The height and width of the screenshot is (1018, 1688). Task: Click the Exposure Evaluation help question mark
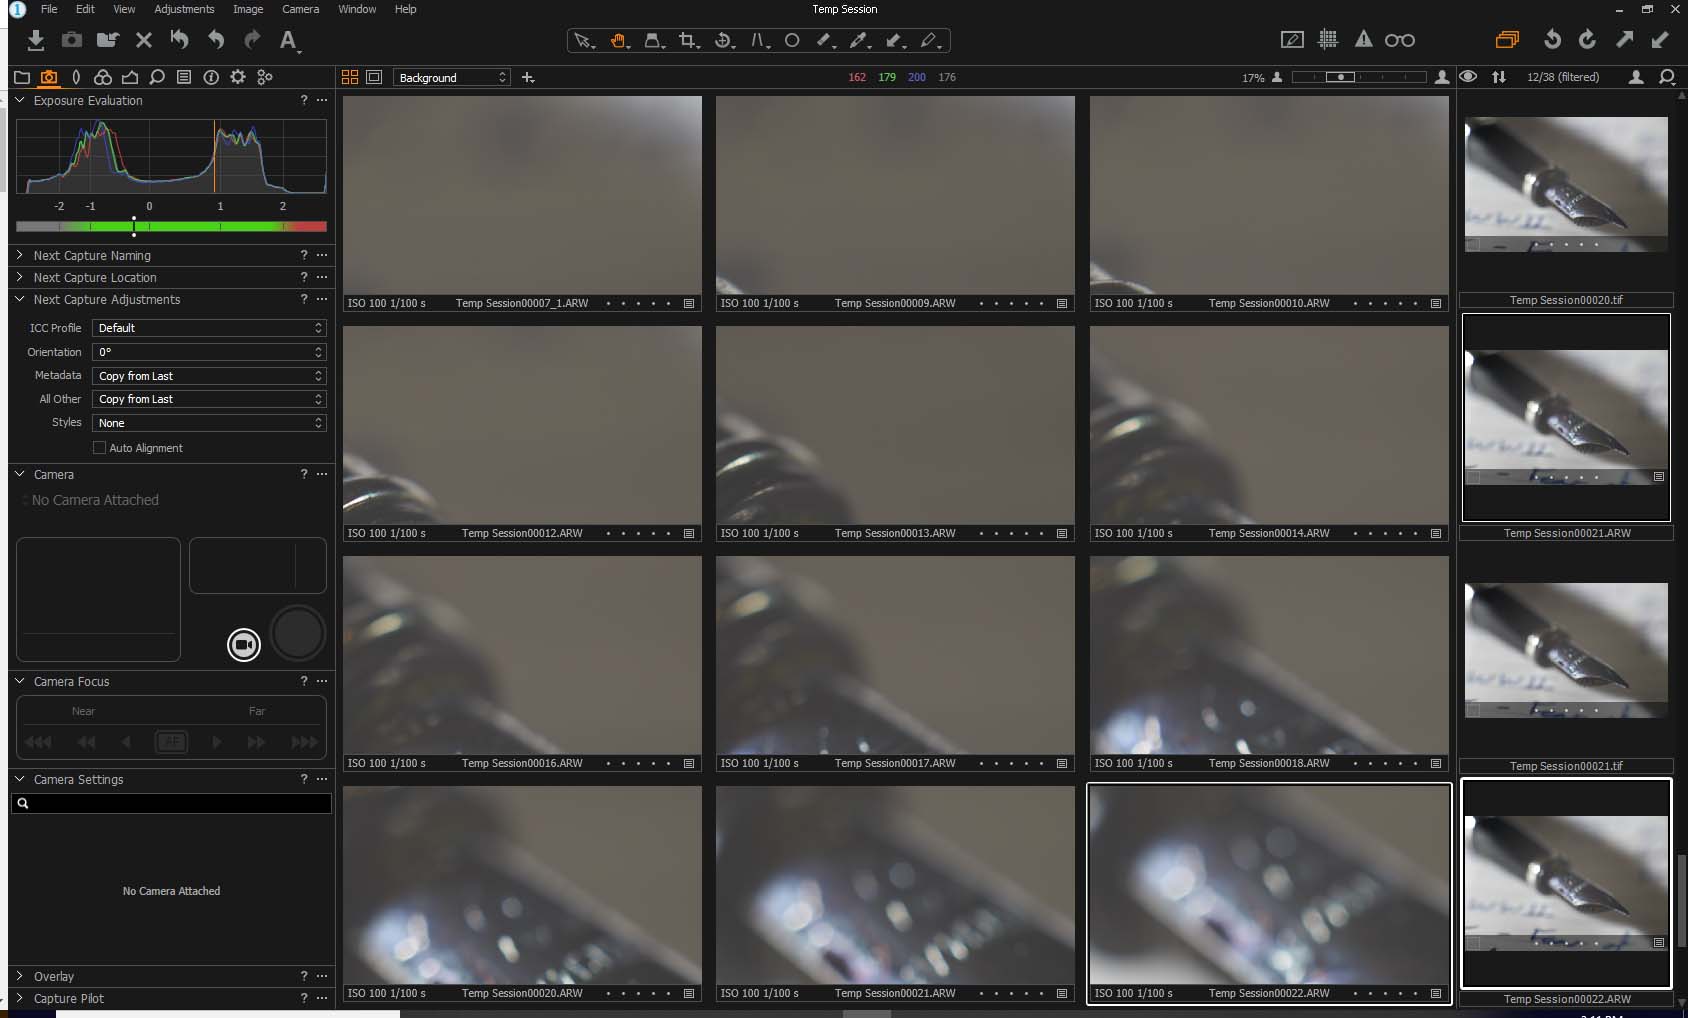[x=304, y=100]
